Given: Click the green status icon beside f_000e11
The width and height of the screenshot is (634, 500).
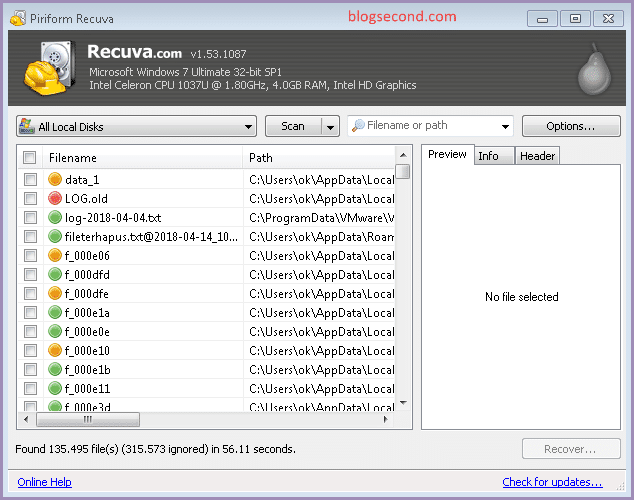Looking at the screenshot, I should pos(55,388).
